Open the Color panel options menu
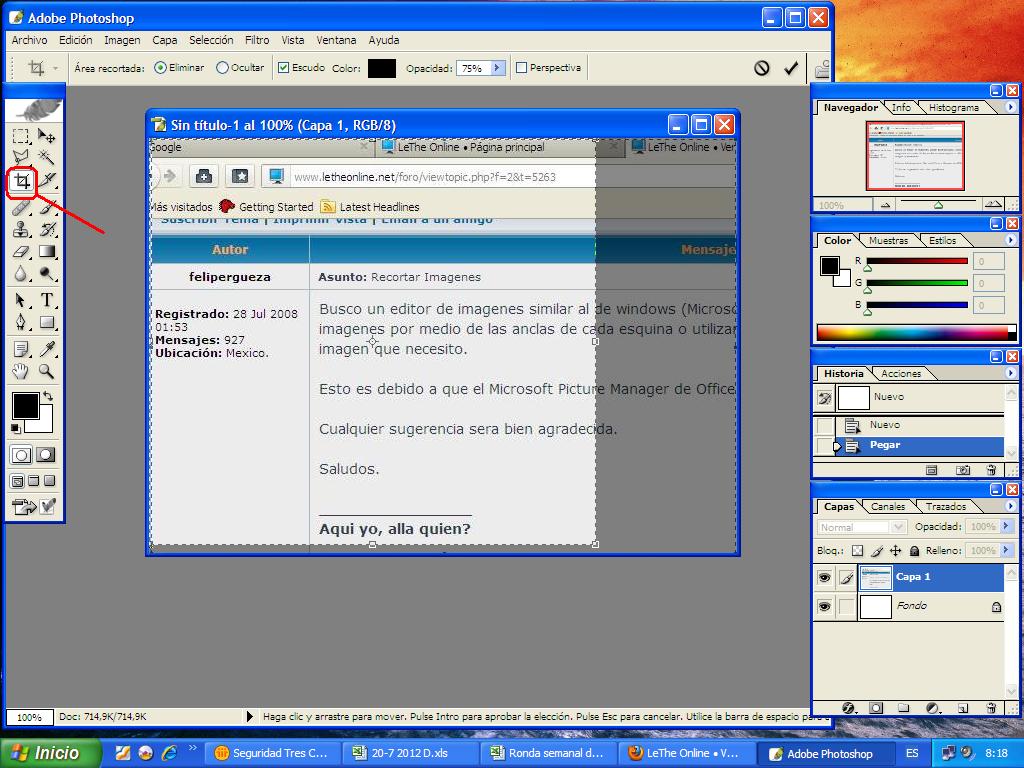This screenshot has width=1024, height=768. [1010, 240]
